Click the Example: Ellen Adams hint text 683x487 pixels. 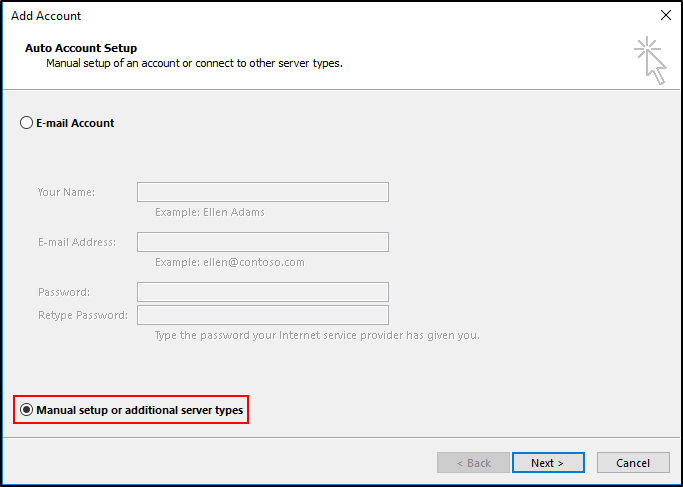pos(210,213)
